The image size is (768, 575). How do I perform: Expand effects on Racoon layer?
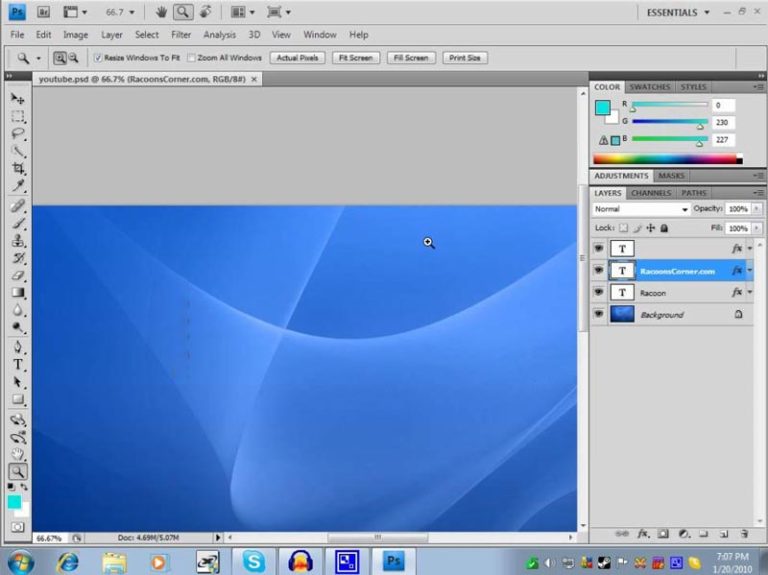point(750,292)
